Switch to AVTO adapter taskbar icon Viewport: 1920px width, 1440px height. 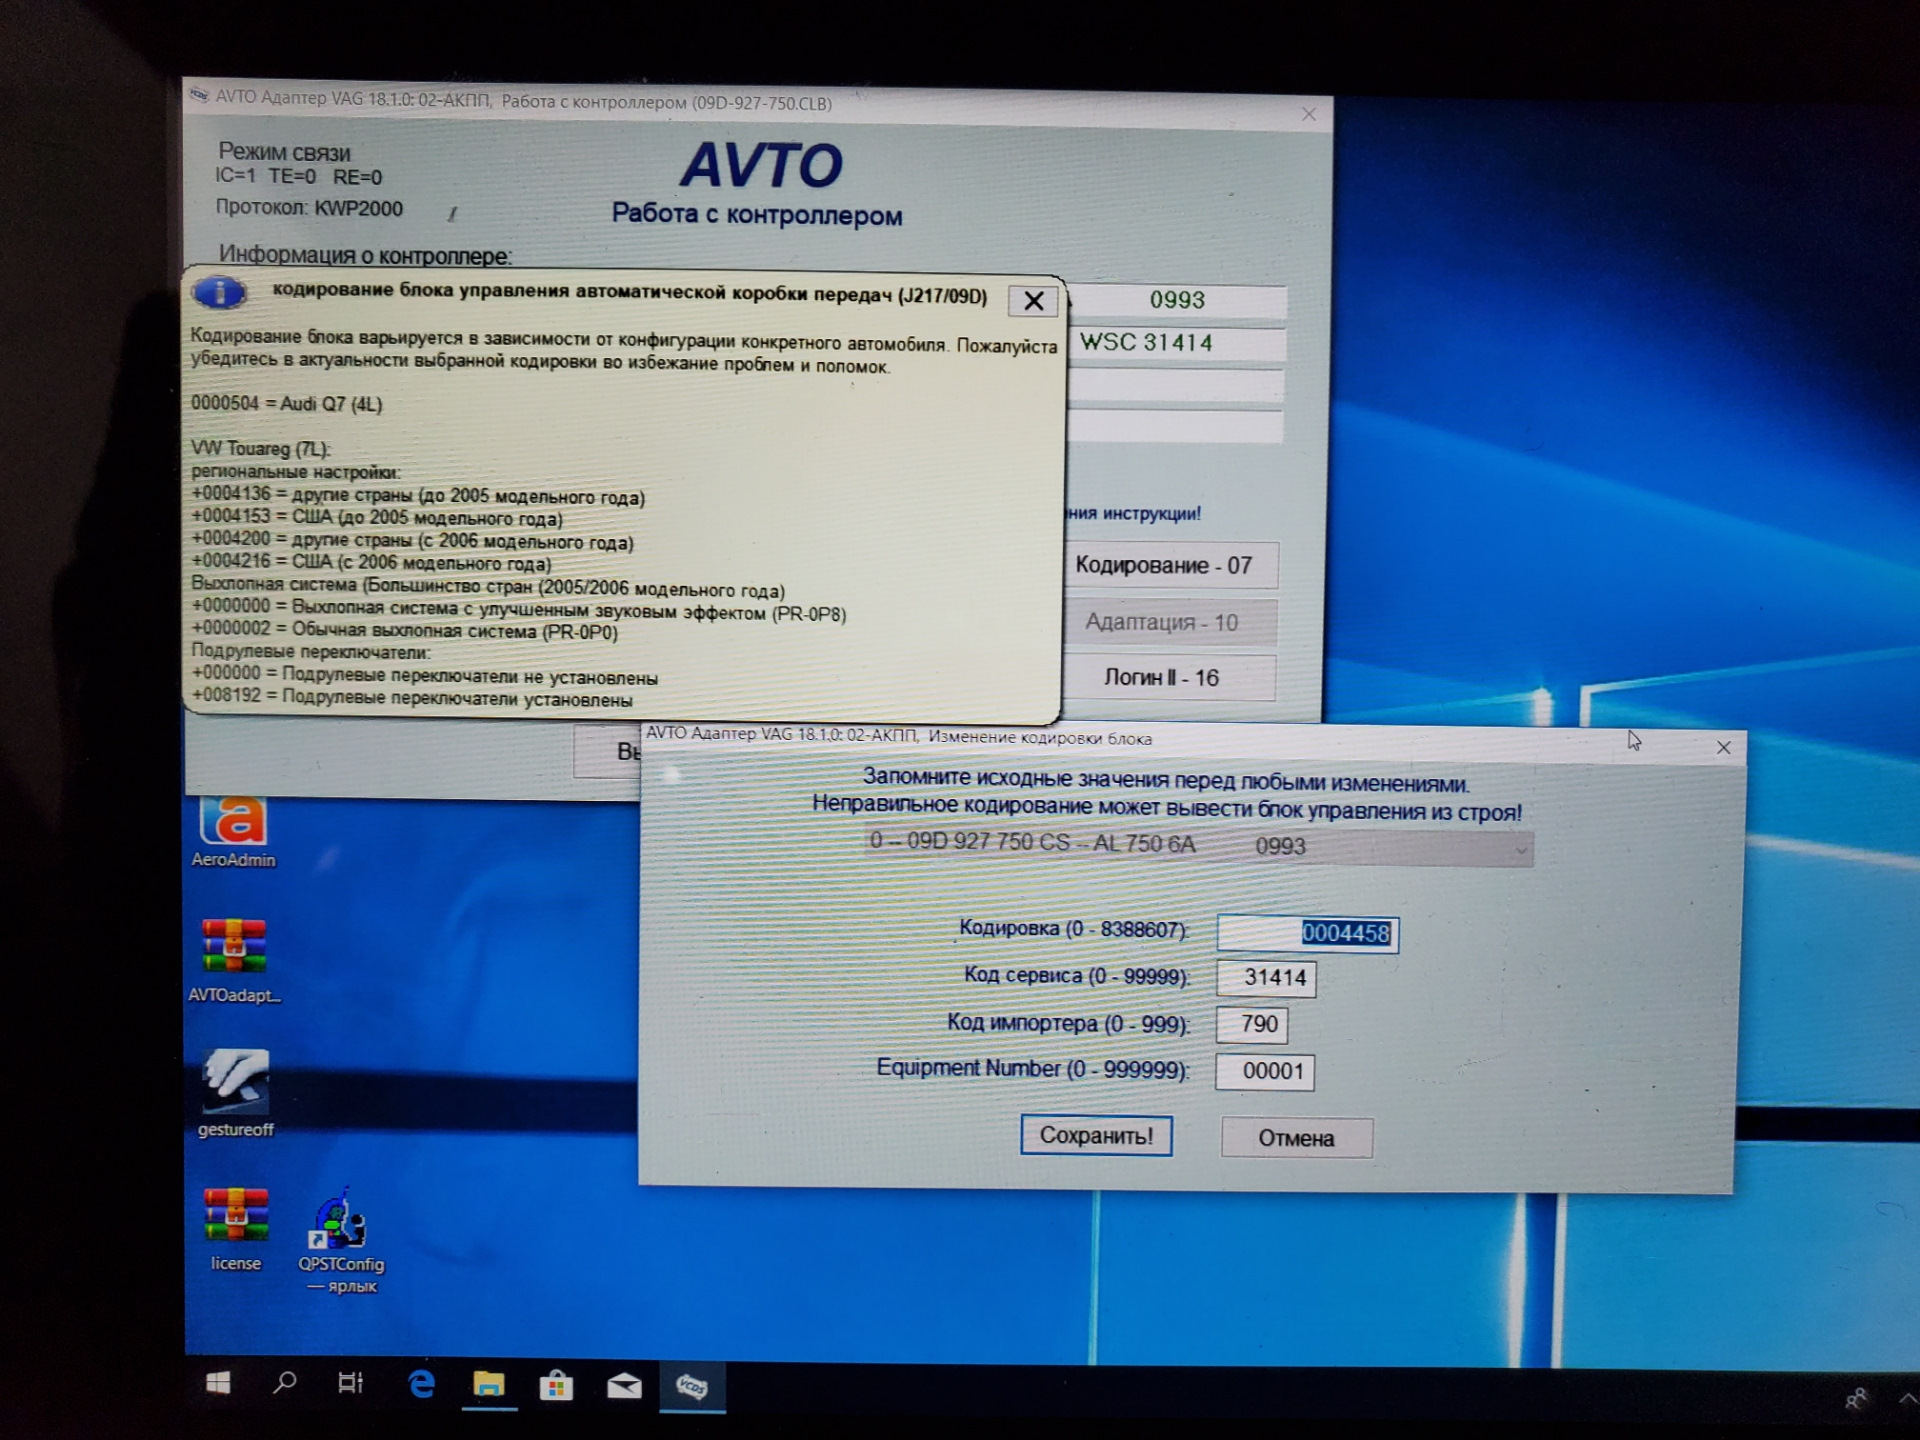click(x=692, y=1386)
